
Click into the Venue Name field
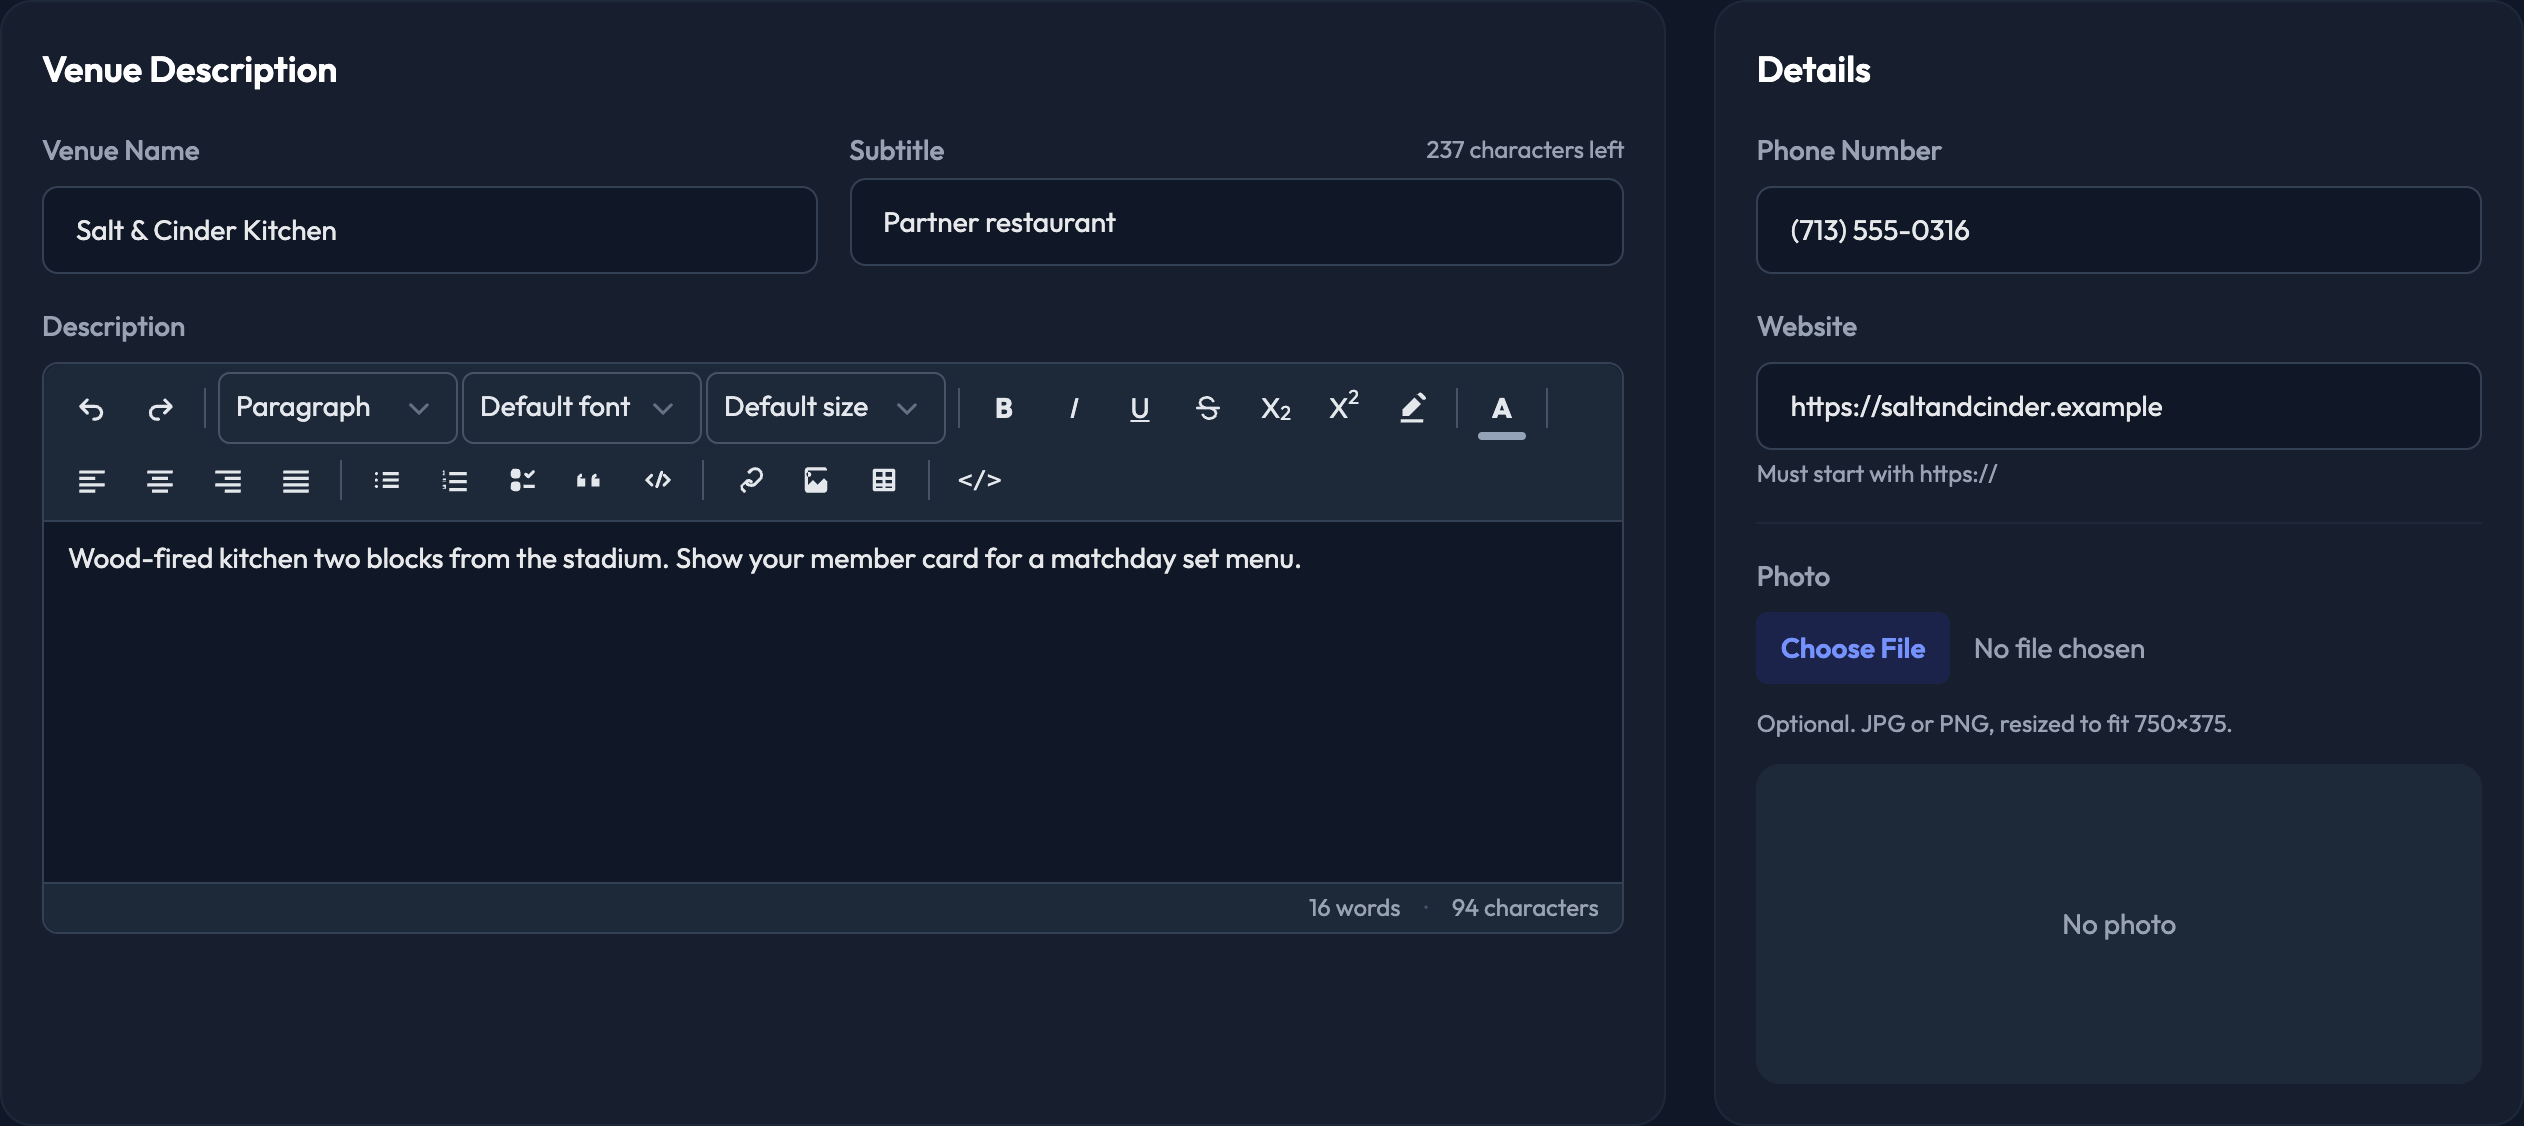pyautogui.click(x=430, y=230)
